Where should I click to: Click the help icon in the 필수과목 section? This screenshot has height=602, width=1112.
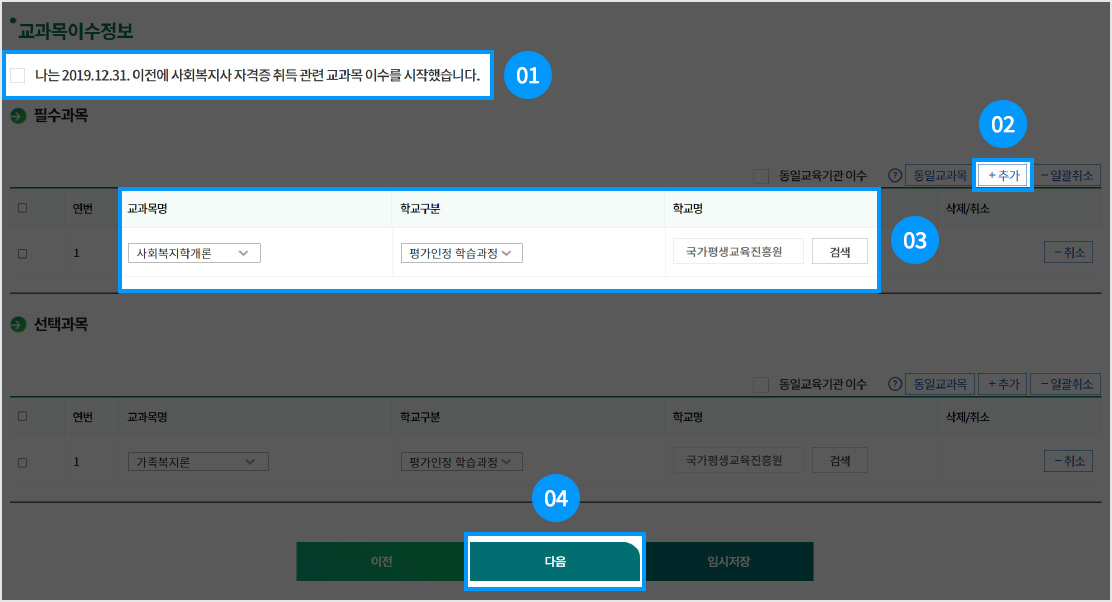[x=895, y=176]
